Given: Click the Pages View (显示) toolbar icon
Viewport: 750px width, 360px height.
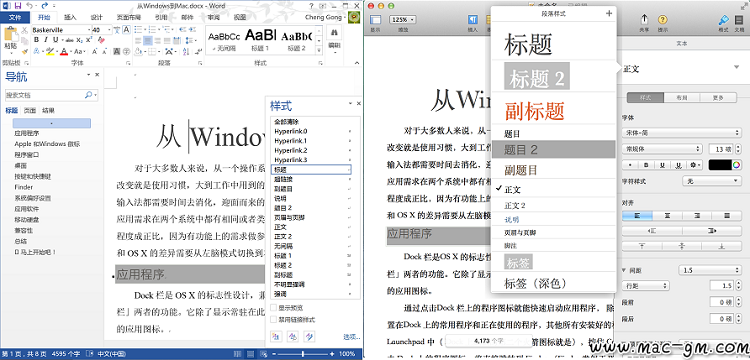Looking at the screenshot, I should click(375, 20).
